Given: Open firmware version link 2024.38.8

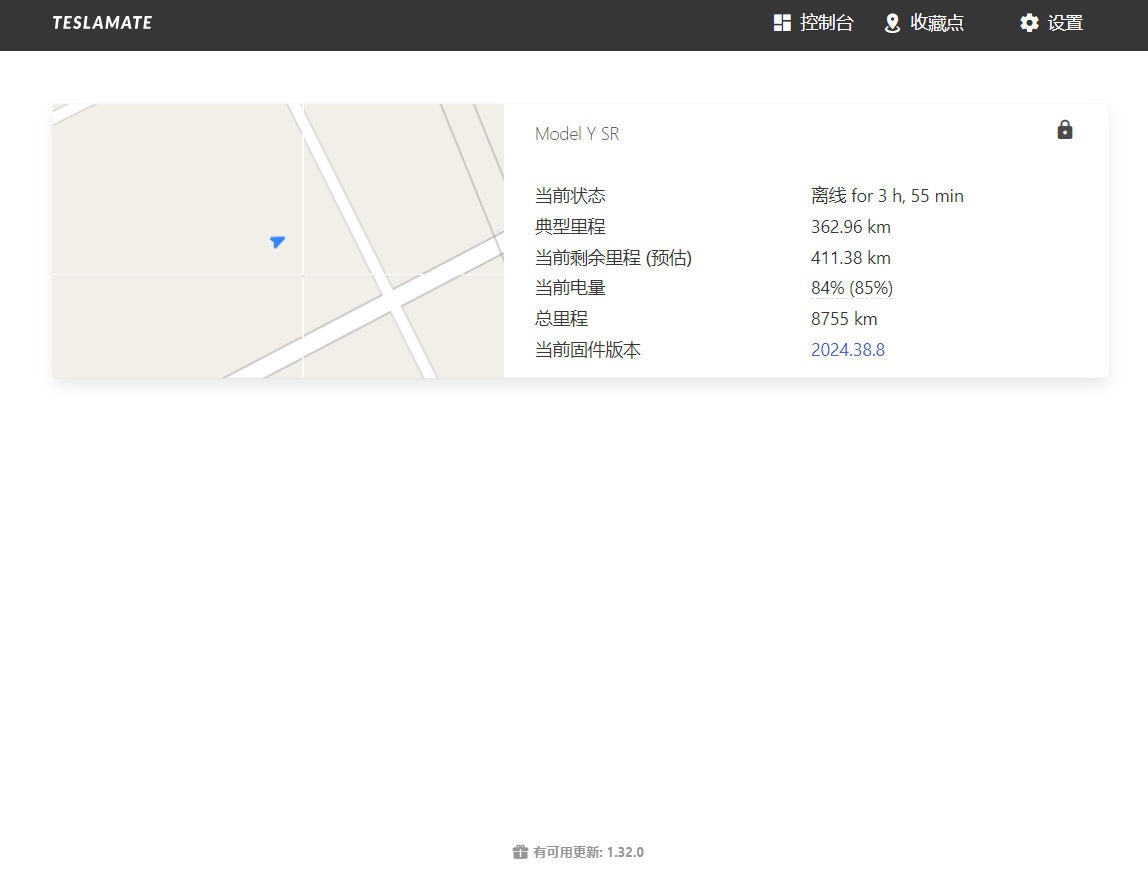Looking at the screenshot, I should (847, 350).
